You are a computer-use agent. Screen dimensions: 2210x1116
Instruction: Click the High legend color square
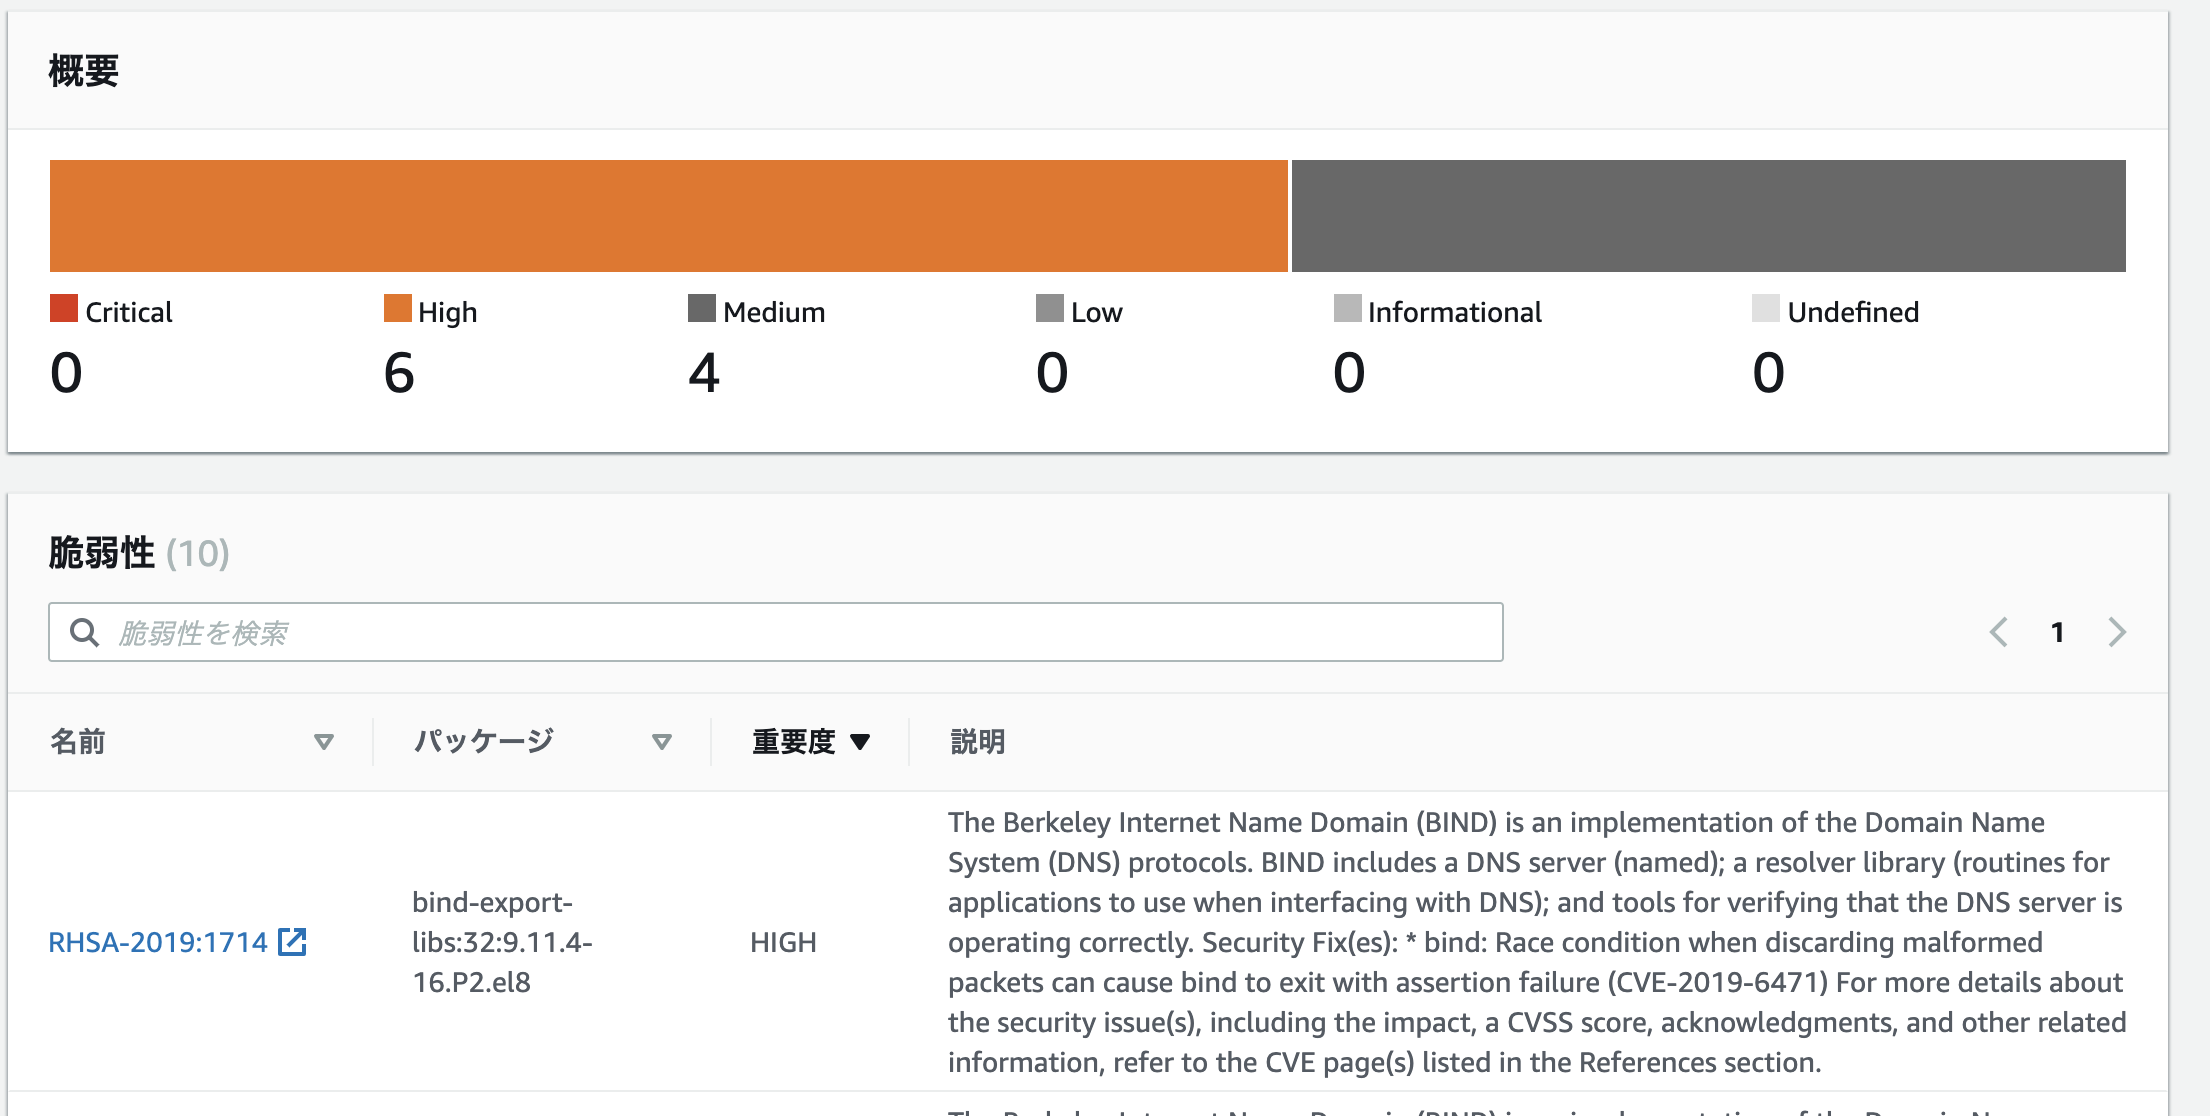[397, 308]
